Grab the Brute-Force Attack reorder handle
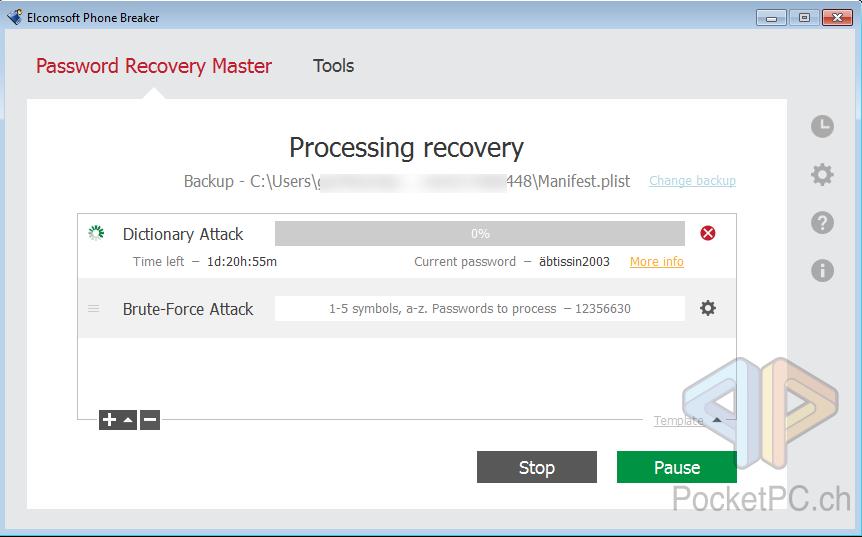This screenshot has width=862, height=537. 93,309
